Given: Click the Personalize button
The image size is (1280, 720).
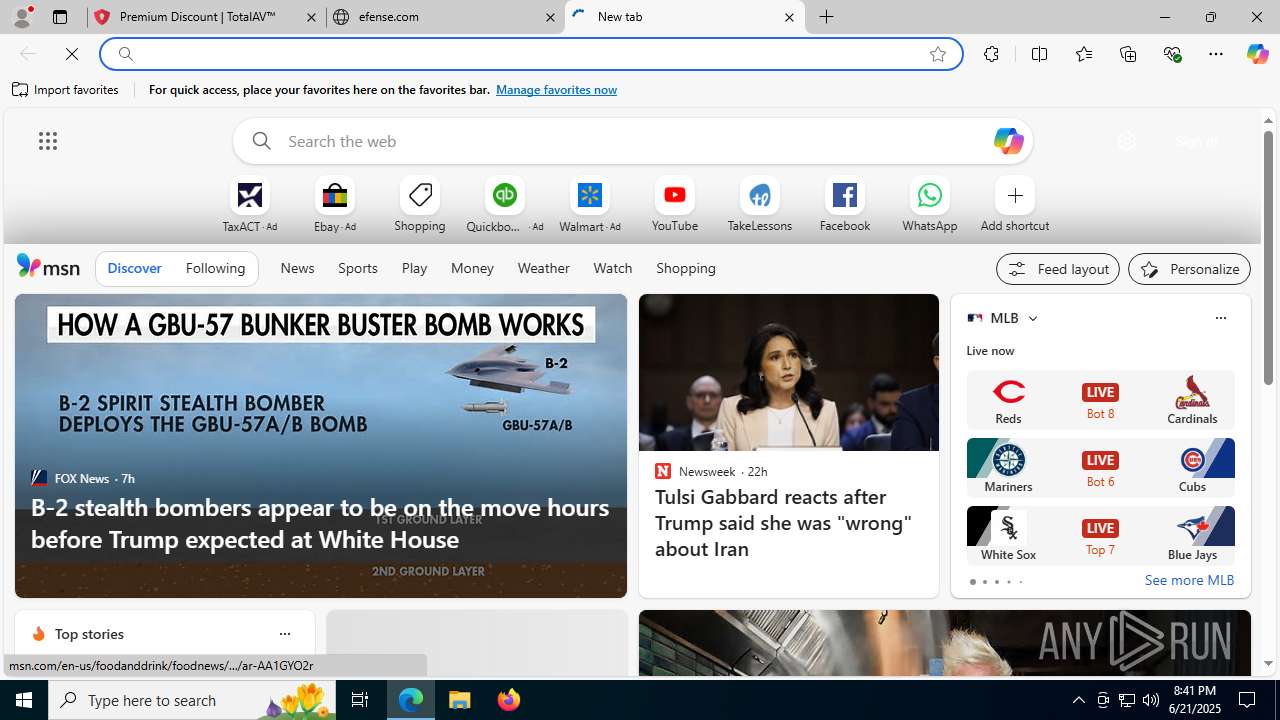Looking at the screenshot, I should (x=1189, y=269).
